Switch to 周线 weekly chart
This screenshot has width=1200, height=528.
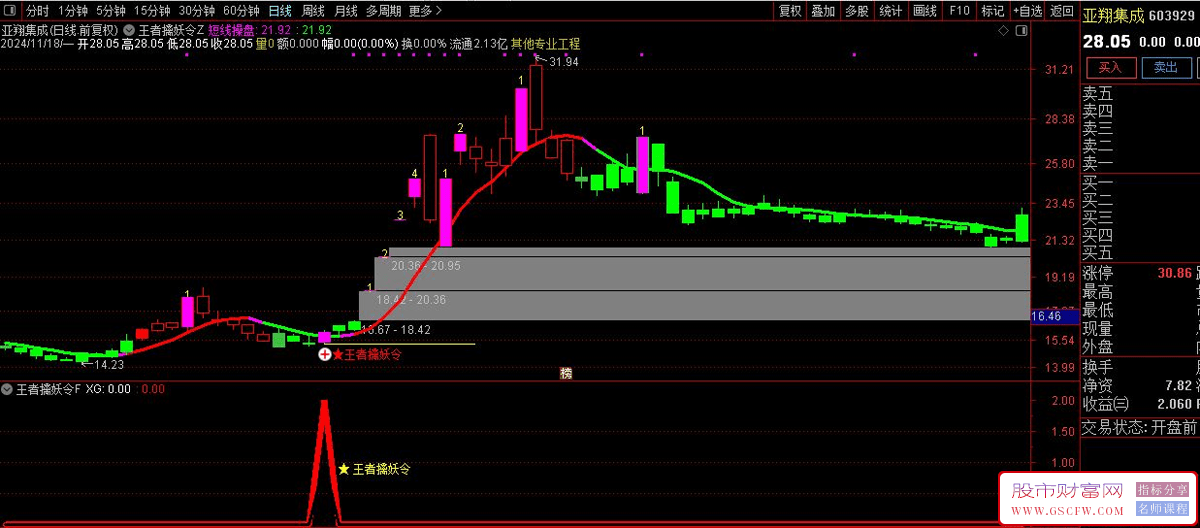(313, 11)
